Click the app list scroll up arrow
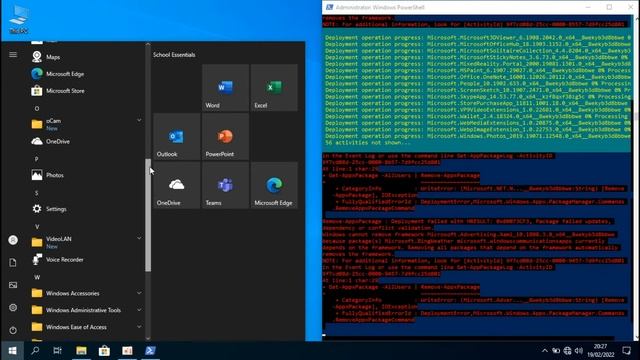Screen dimensions: 640x360 [148, 44]
